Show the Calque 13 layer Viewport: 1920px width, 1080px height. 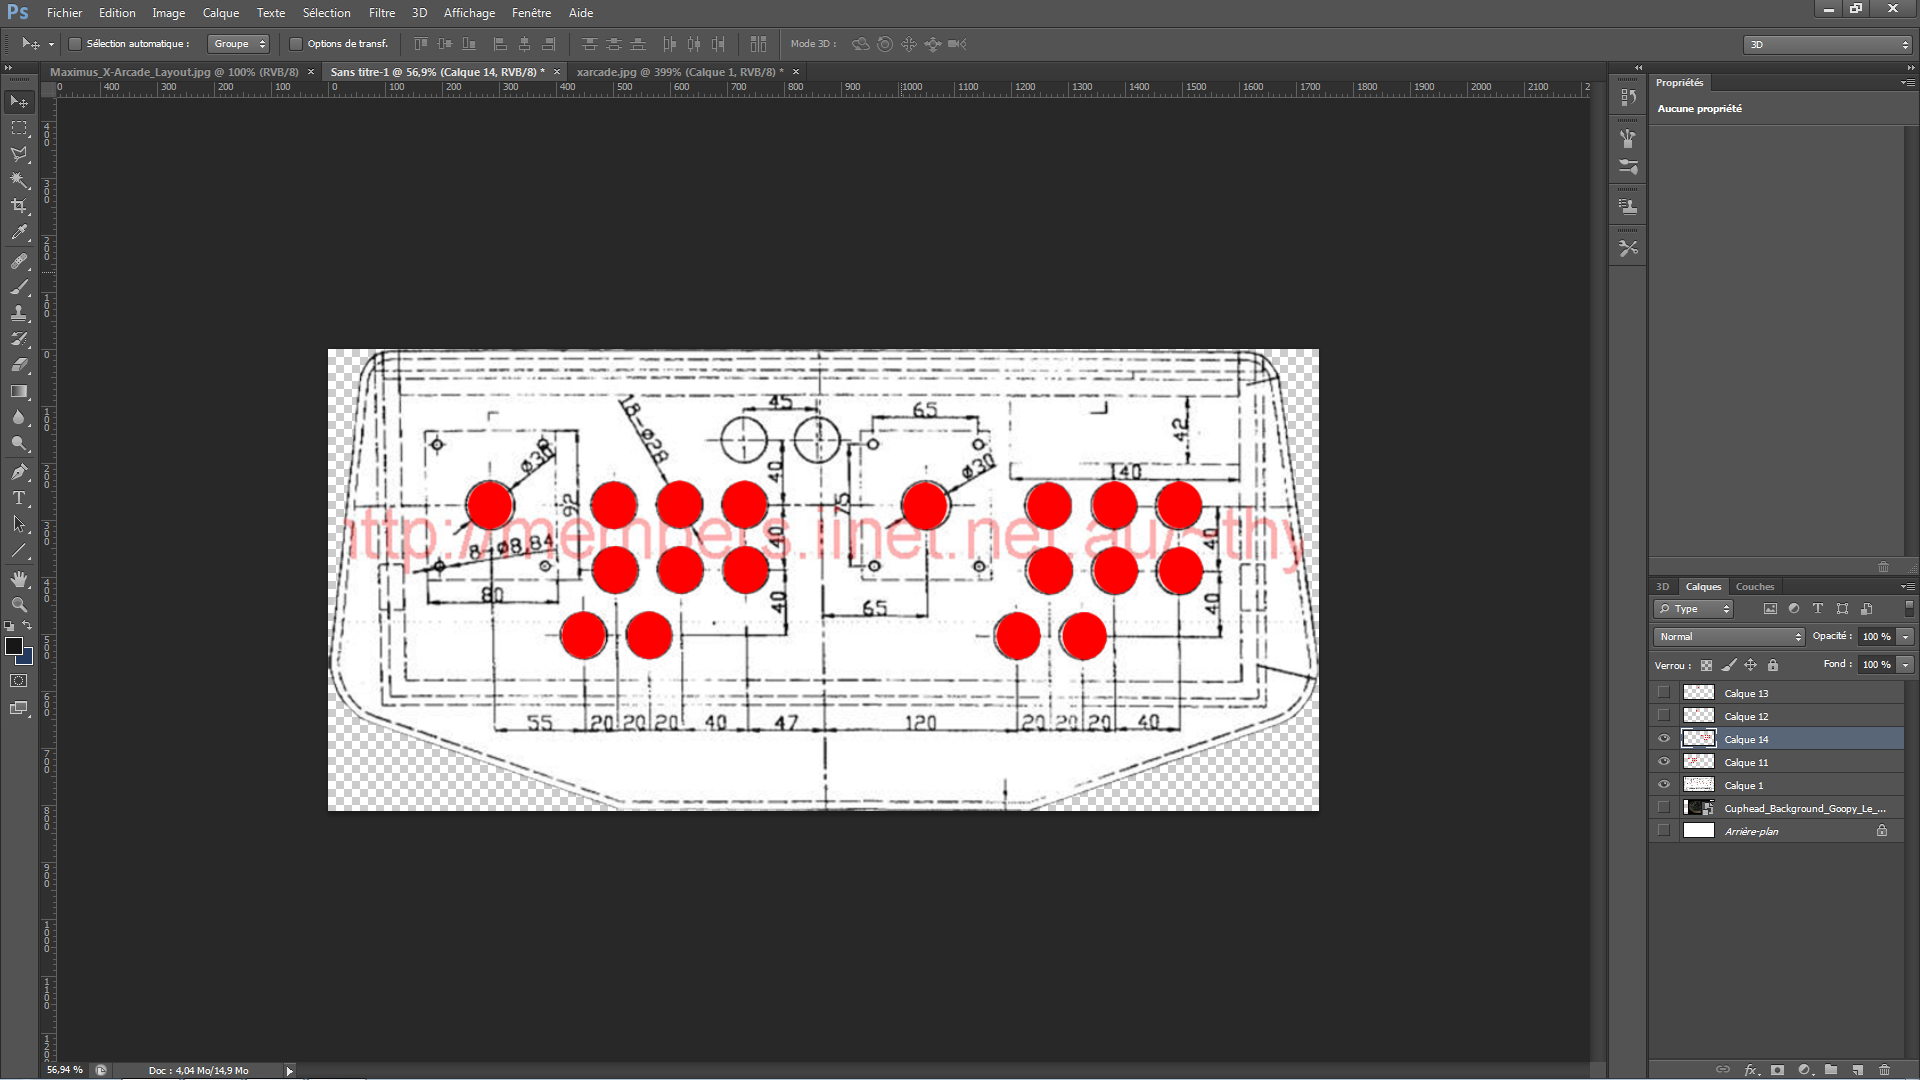pyautogui.click(x=1664, y=693)
